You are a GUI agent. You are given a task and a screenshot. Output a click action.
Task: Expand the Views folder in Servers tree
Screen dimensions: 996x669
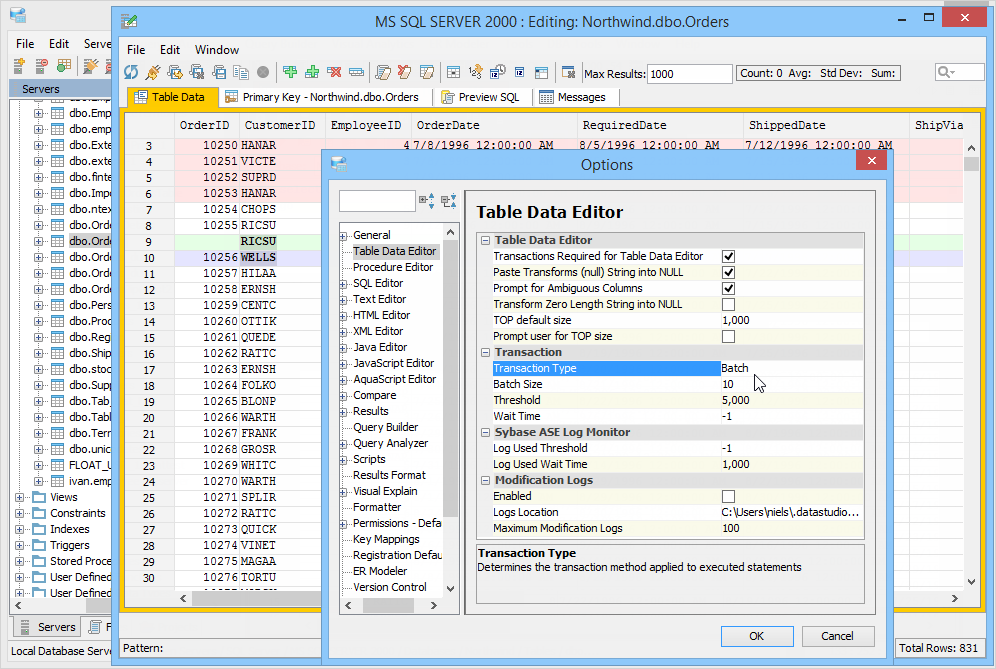20,497
